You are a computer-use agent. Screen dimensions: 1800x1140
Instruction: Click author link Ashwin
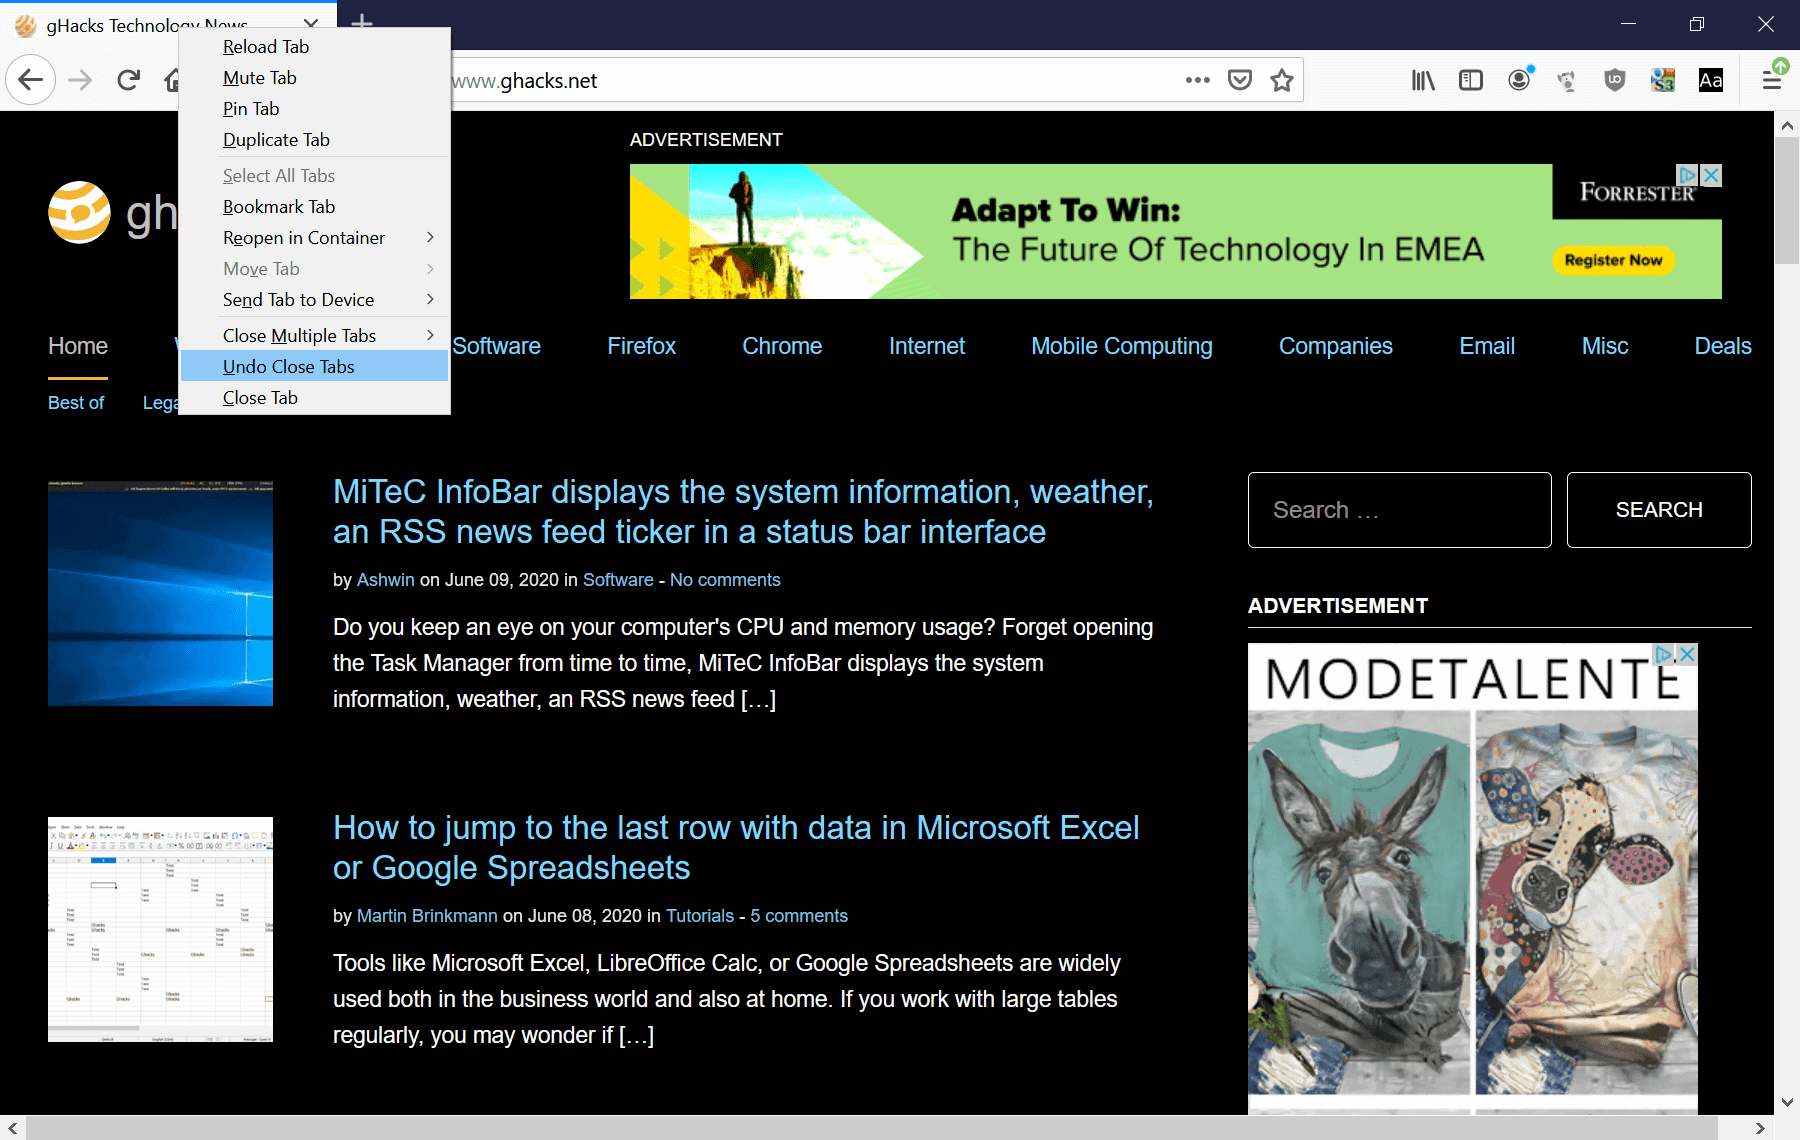pyautogui.click(x=385, y=580)
